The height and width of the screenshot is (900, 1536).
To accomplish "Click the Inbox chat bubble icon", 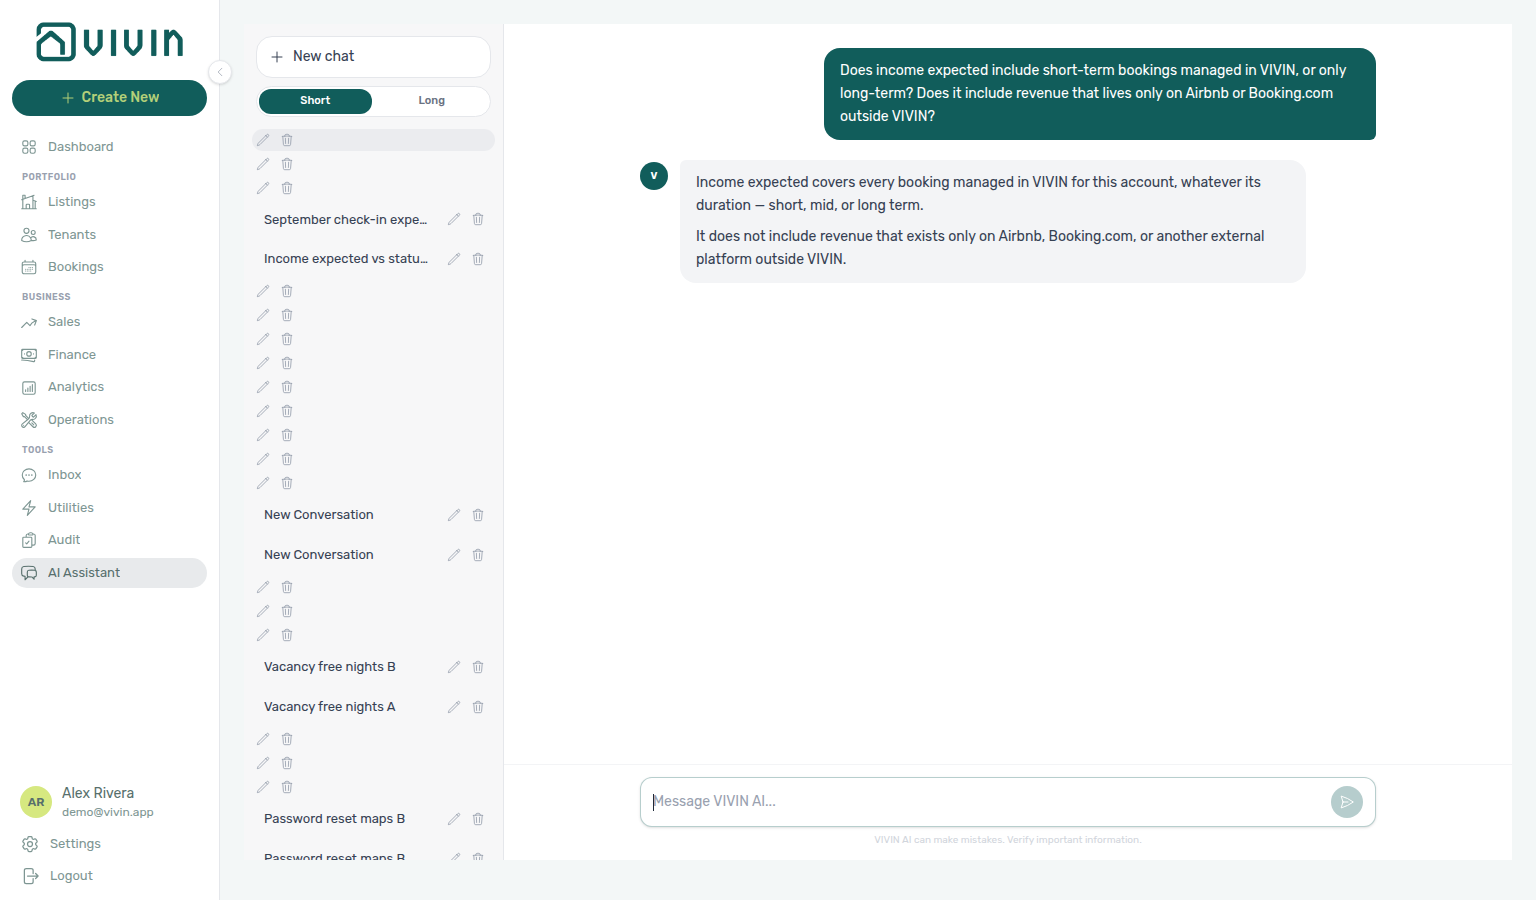I will (x=29, y=475).
